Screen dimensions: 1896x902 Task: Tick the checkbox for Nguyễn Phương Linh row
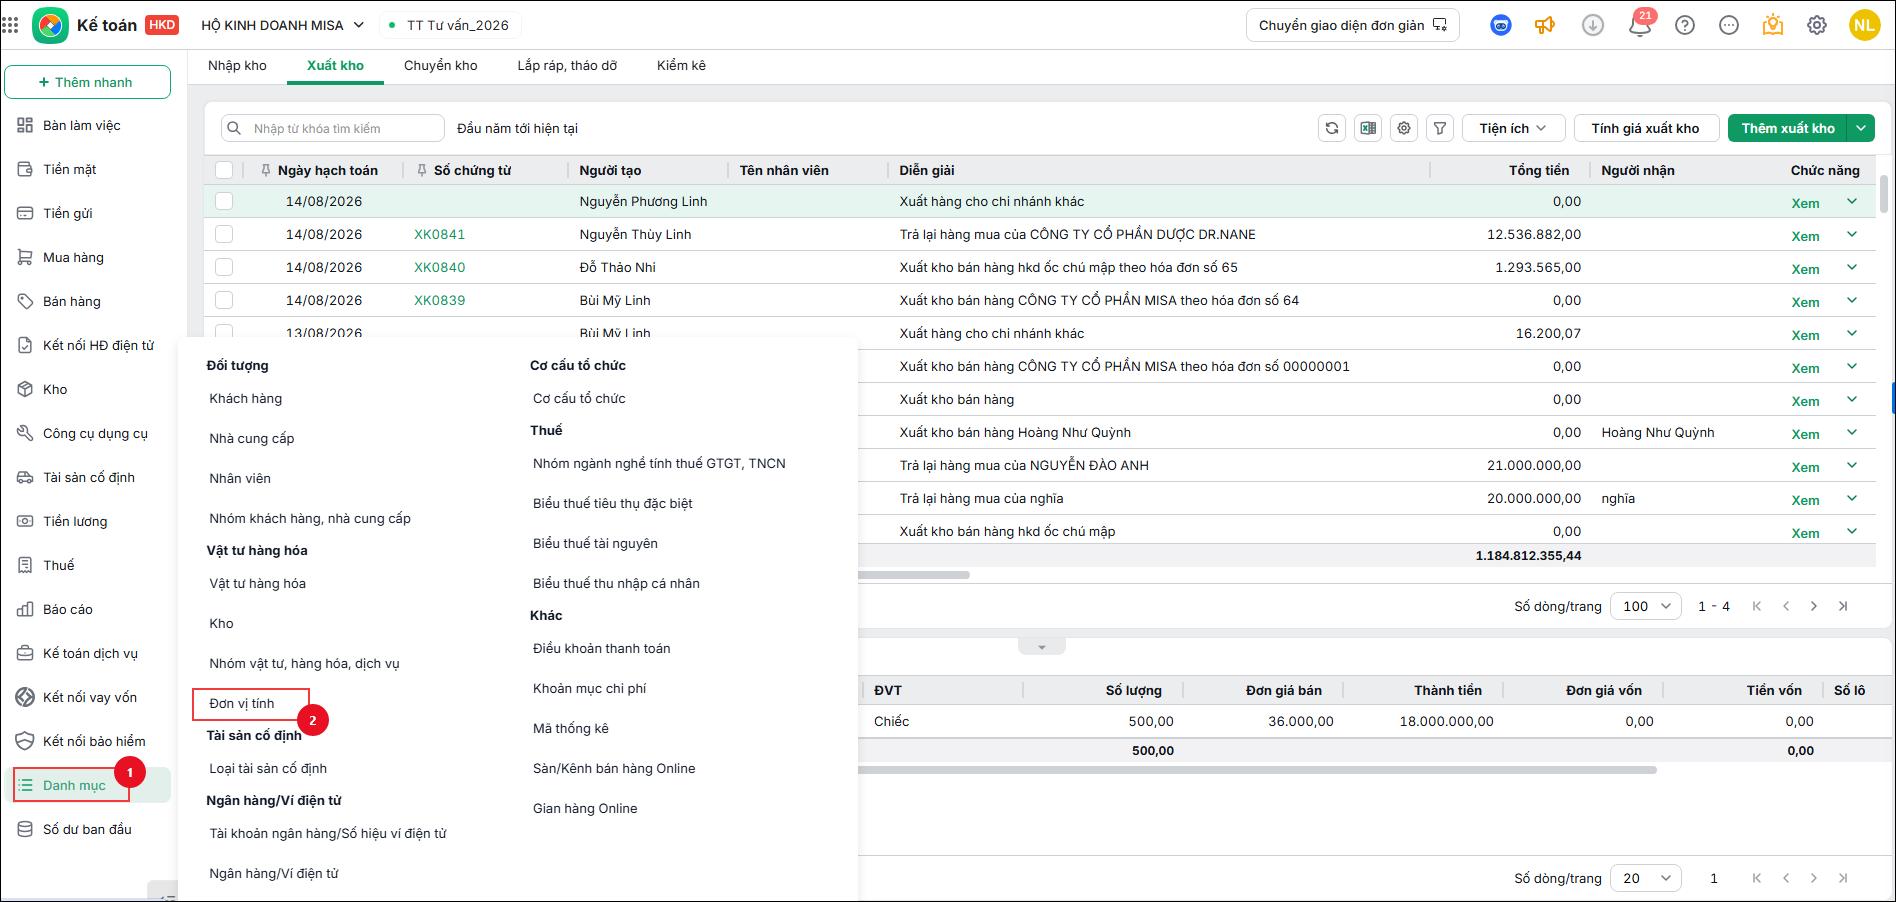224,201
